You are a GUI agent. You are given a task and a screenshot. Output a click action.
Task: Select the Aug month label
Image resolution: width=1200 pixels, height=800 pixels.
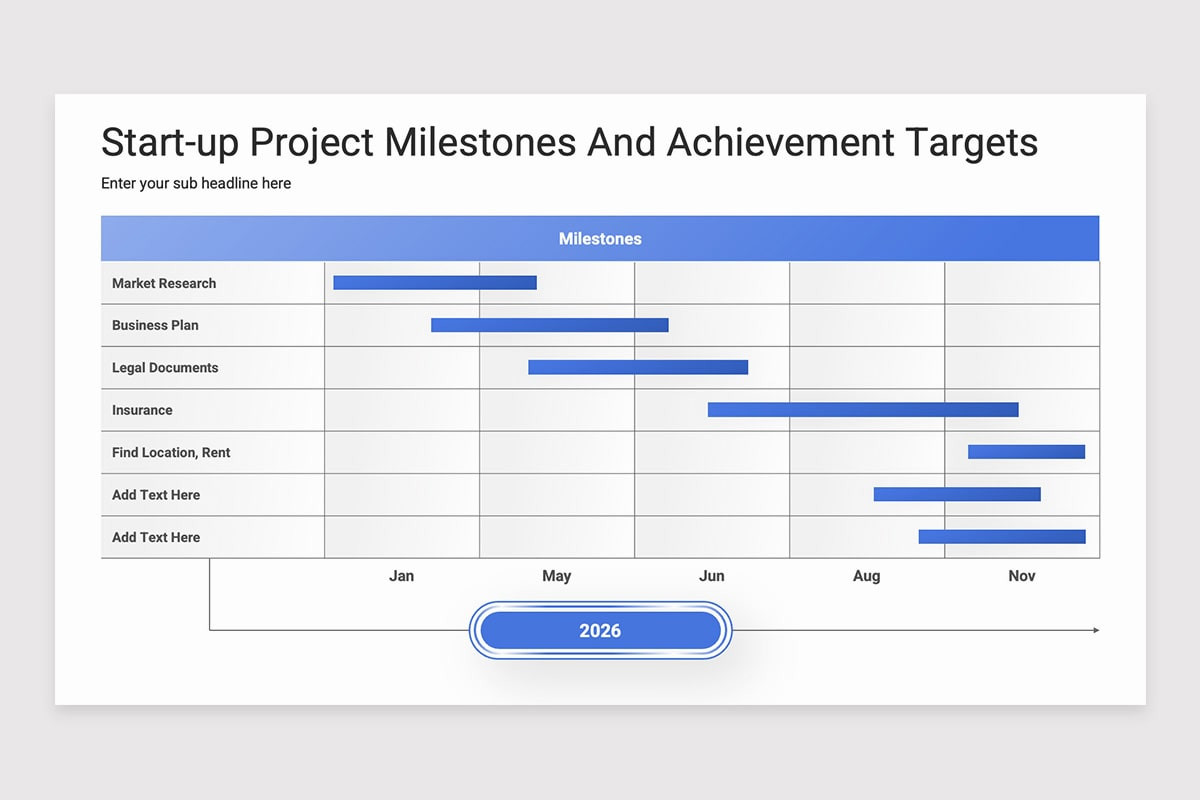(x=867, y=576)
